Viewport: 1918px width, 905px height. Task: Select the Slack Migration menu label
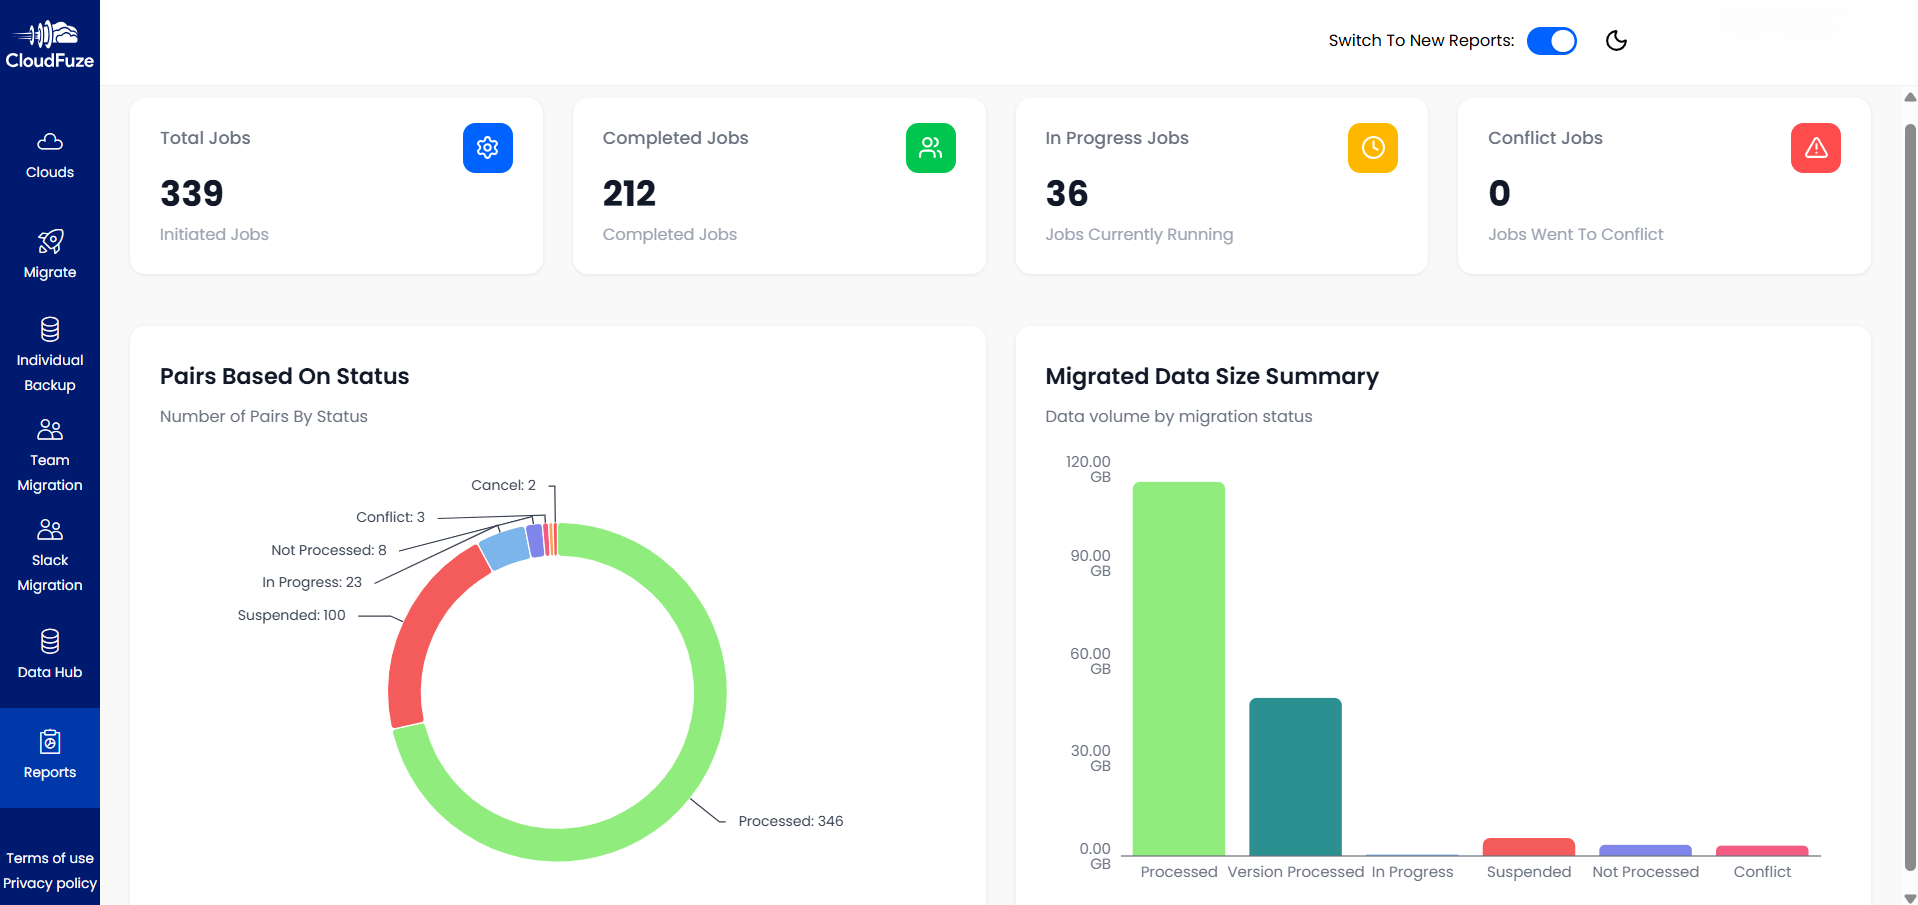50,572
